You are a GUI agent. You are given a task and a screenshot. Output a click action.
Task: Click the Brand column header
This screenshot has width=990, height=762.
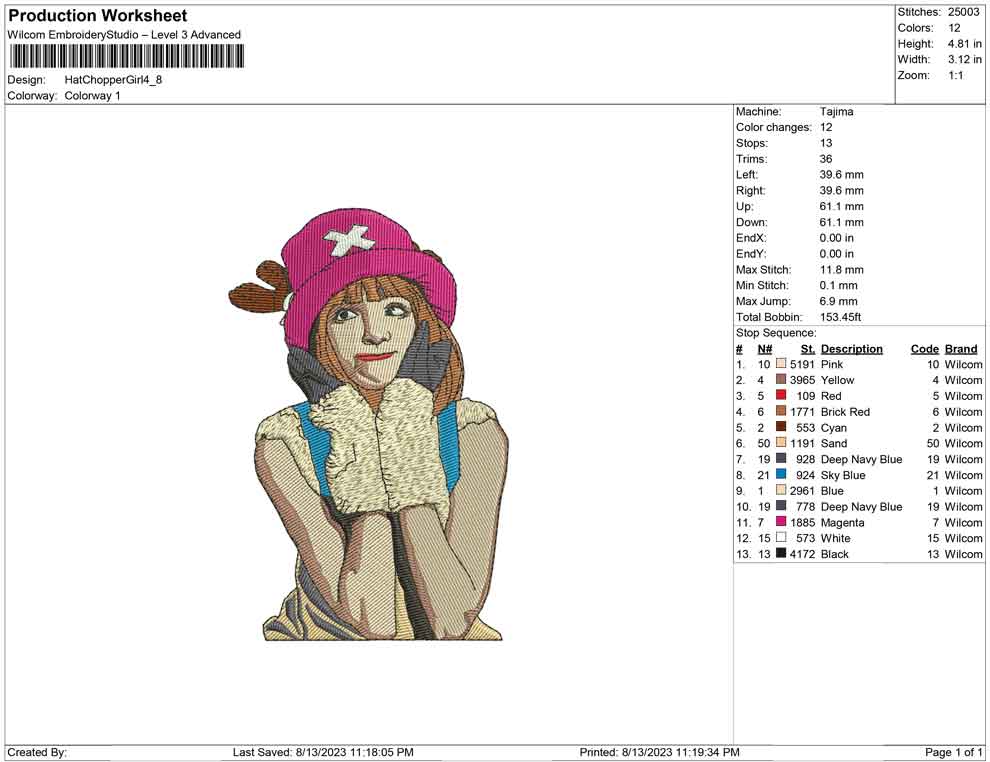(x=960, y=349)
